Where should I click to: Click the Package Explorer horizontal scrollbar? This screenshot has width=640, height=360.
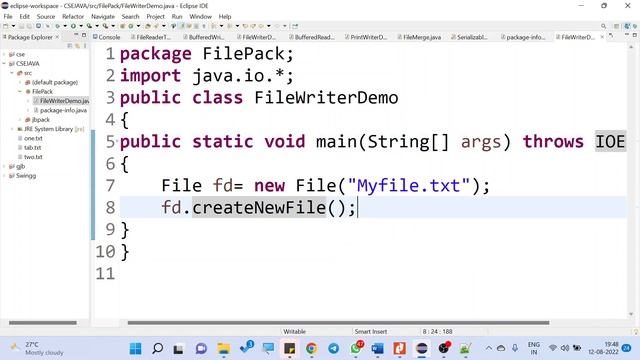[42, 322]
